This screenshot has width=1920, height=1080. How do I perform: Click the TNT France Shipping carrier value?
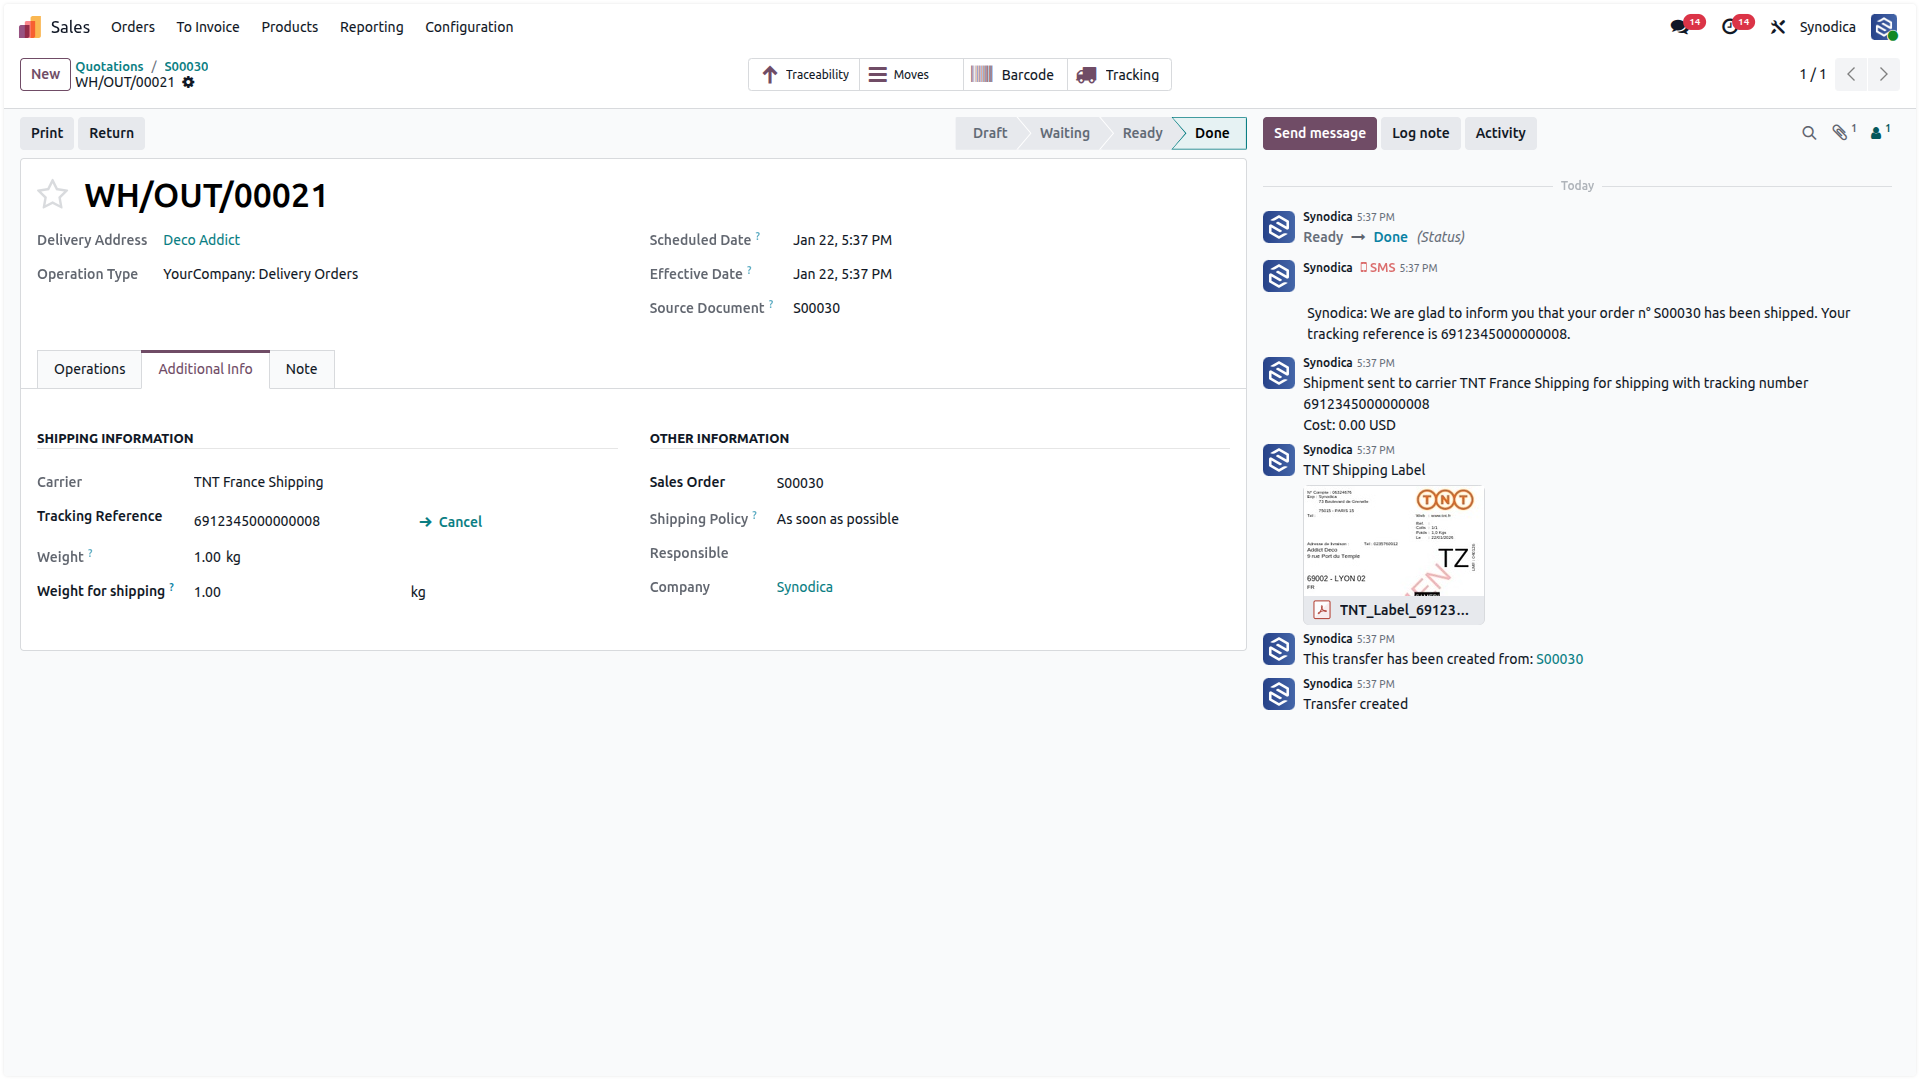point(258,482)
